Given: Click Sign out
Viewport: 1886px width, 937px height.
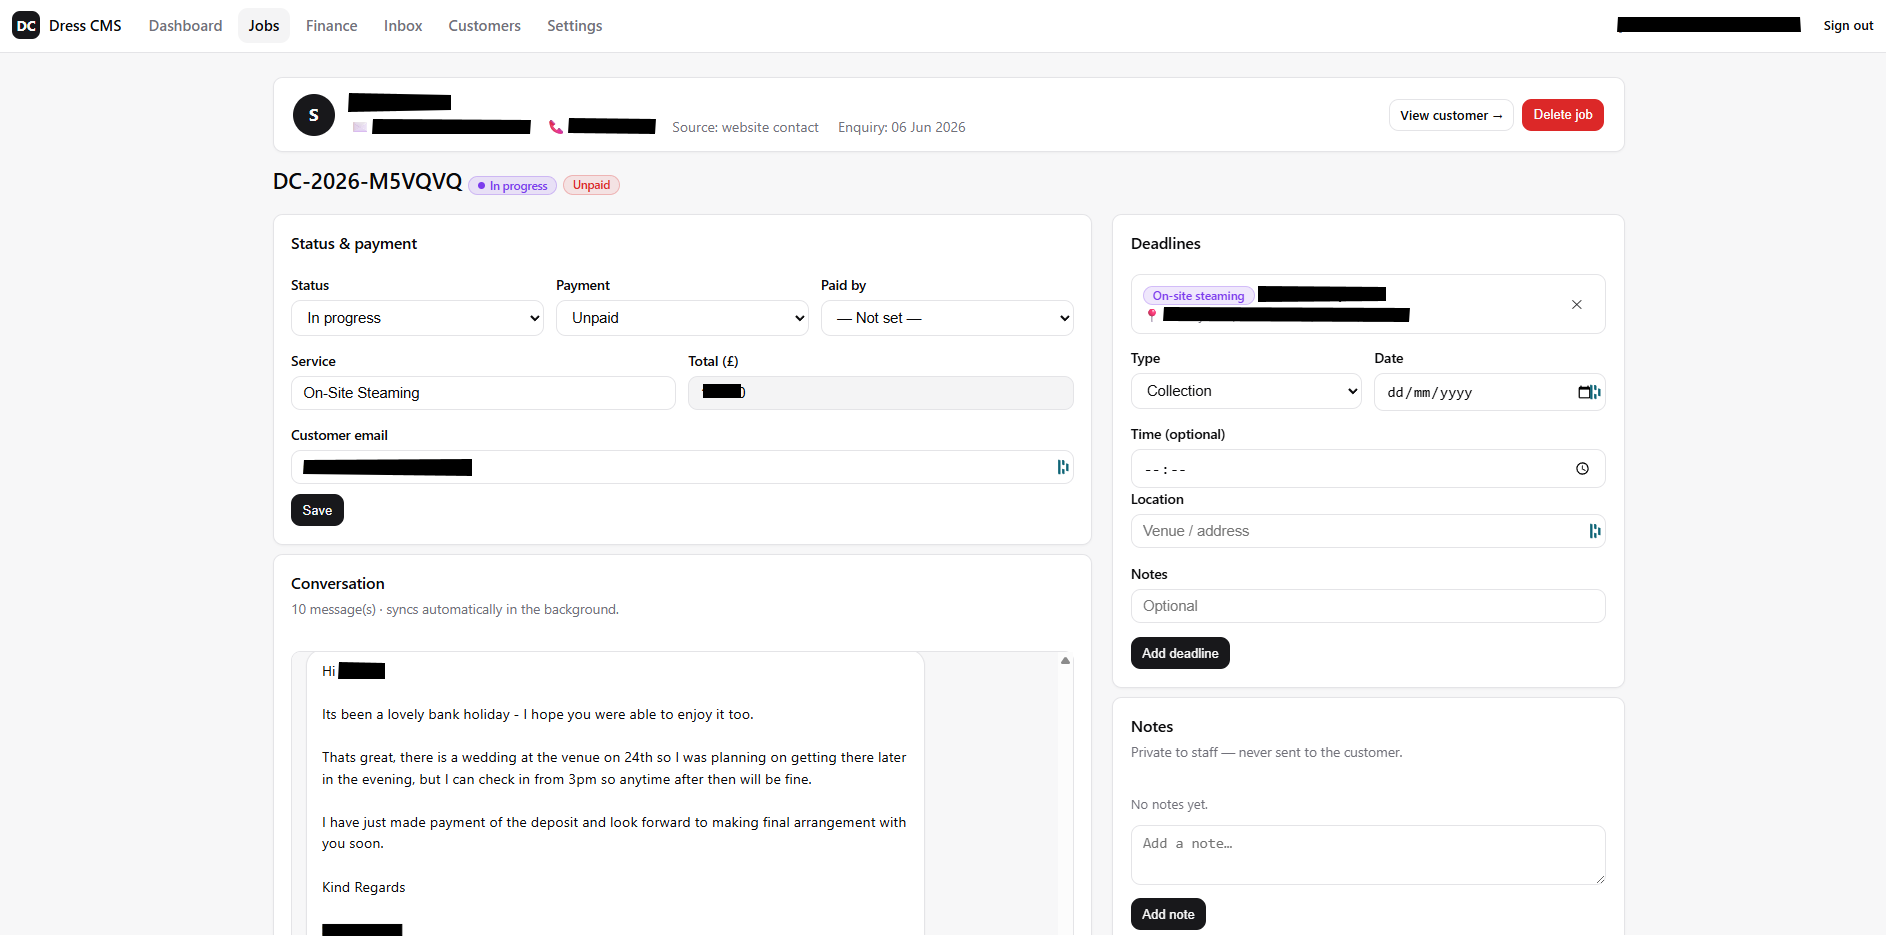Looking at the screenshot, I should coord(1848,26).
